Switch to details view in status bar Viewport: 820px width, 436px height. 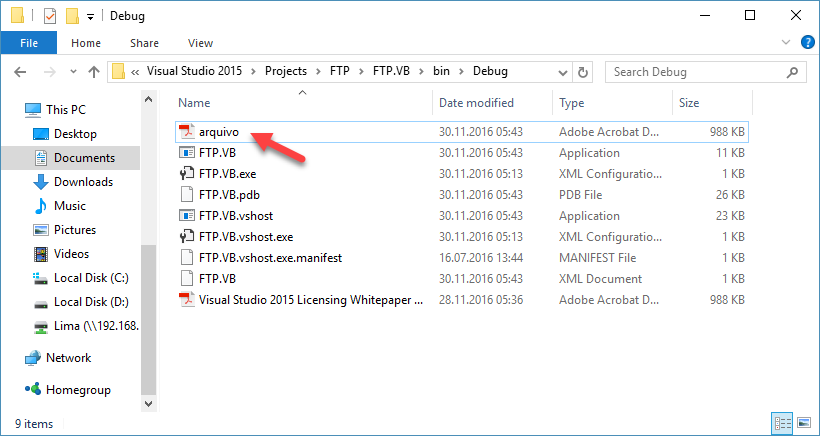[x=782, y=422]
